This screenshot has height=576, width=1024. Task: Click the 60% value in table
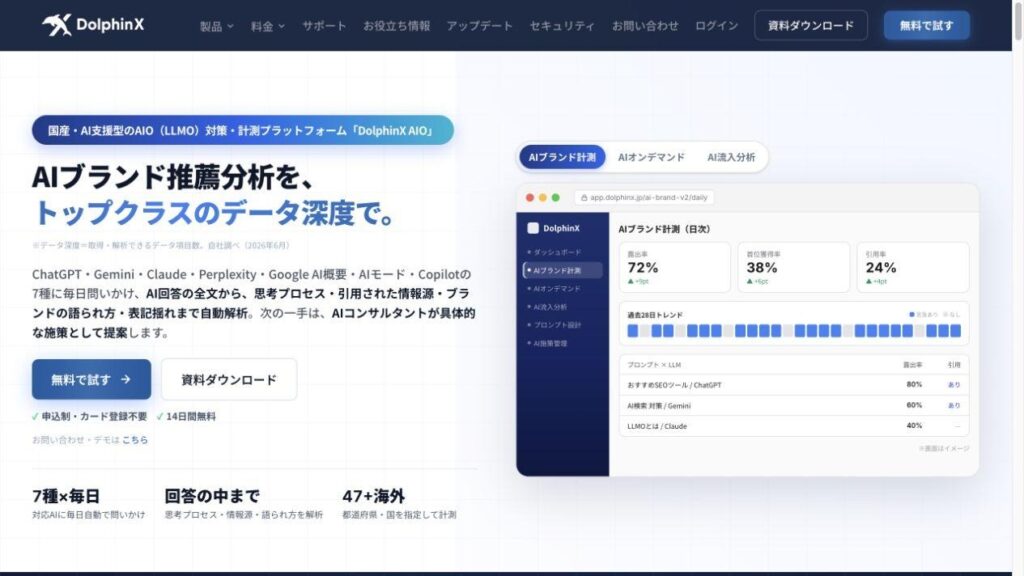[914, 405]
